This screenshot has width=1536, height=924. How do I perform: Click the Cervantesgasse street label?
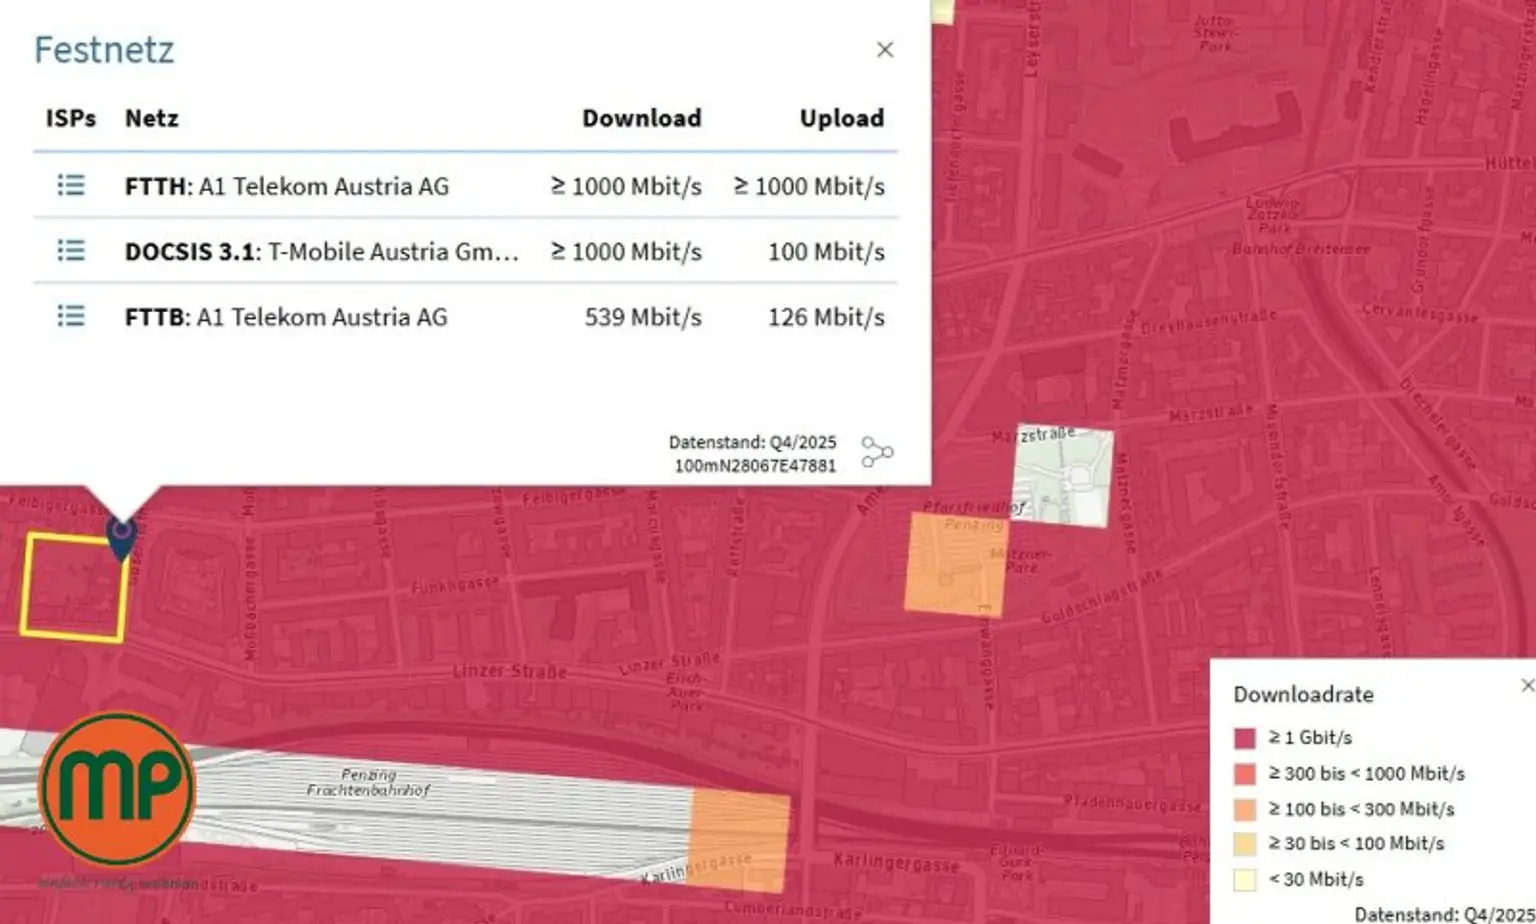[x=1420, y=312]
